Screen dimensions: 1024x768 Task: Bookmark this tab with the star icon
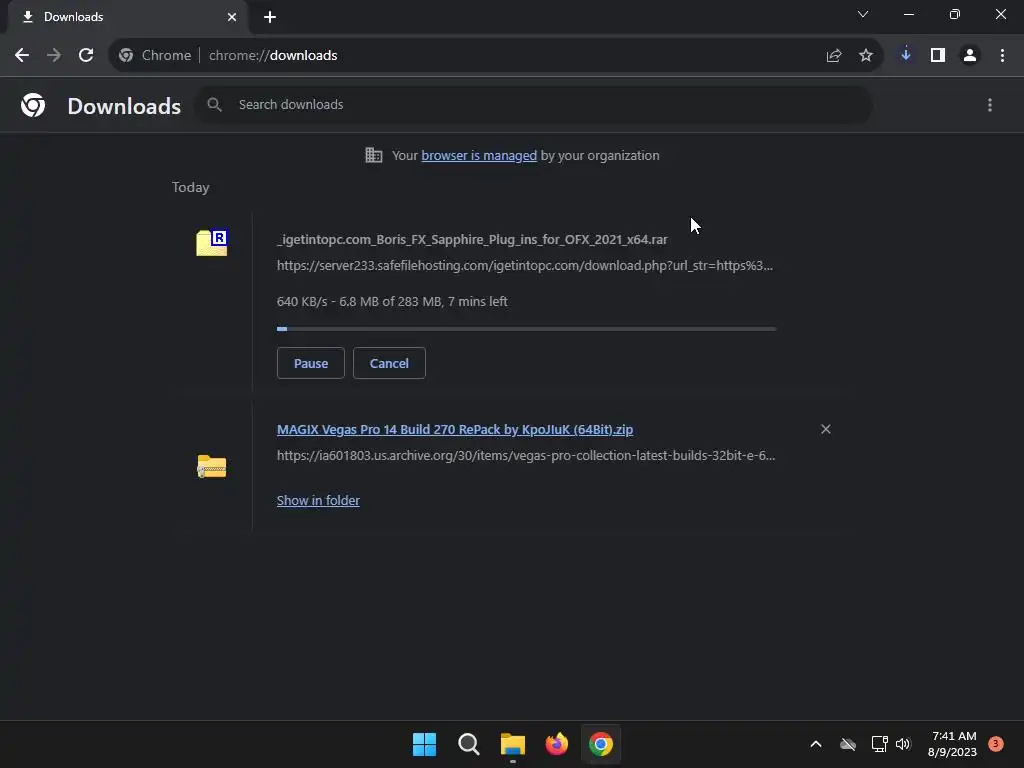click(866, 56)
